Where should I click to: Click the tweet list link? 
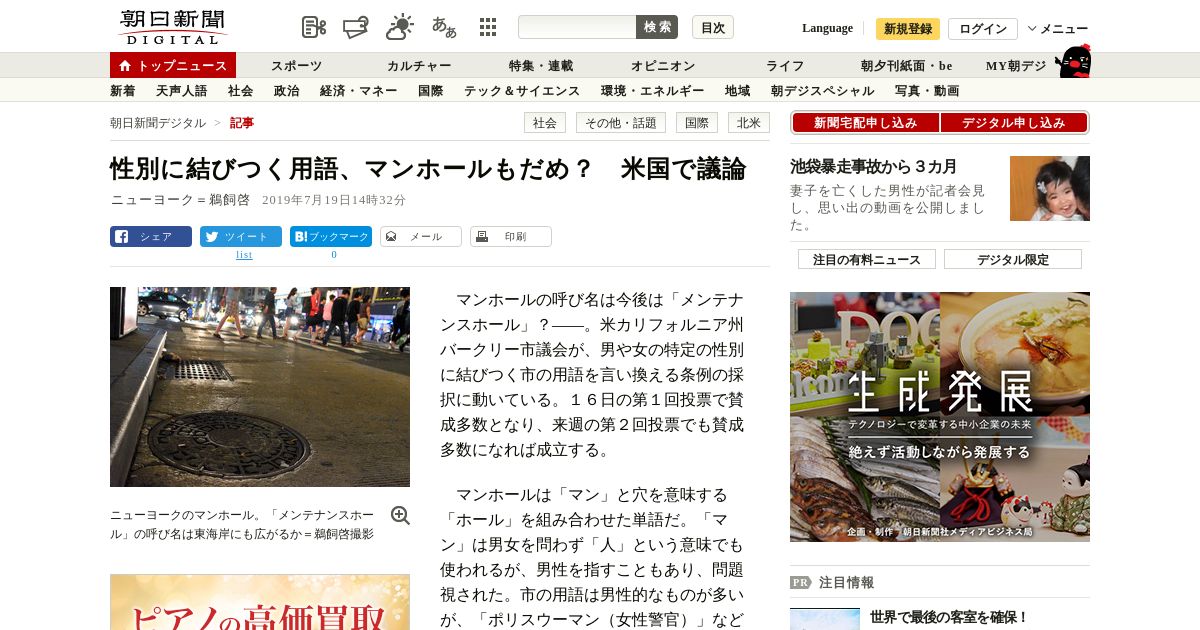point(244,255)
